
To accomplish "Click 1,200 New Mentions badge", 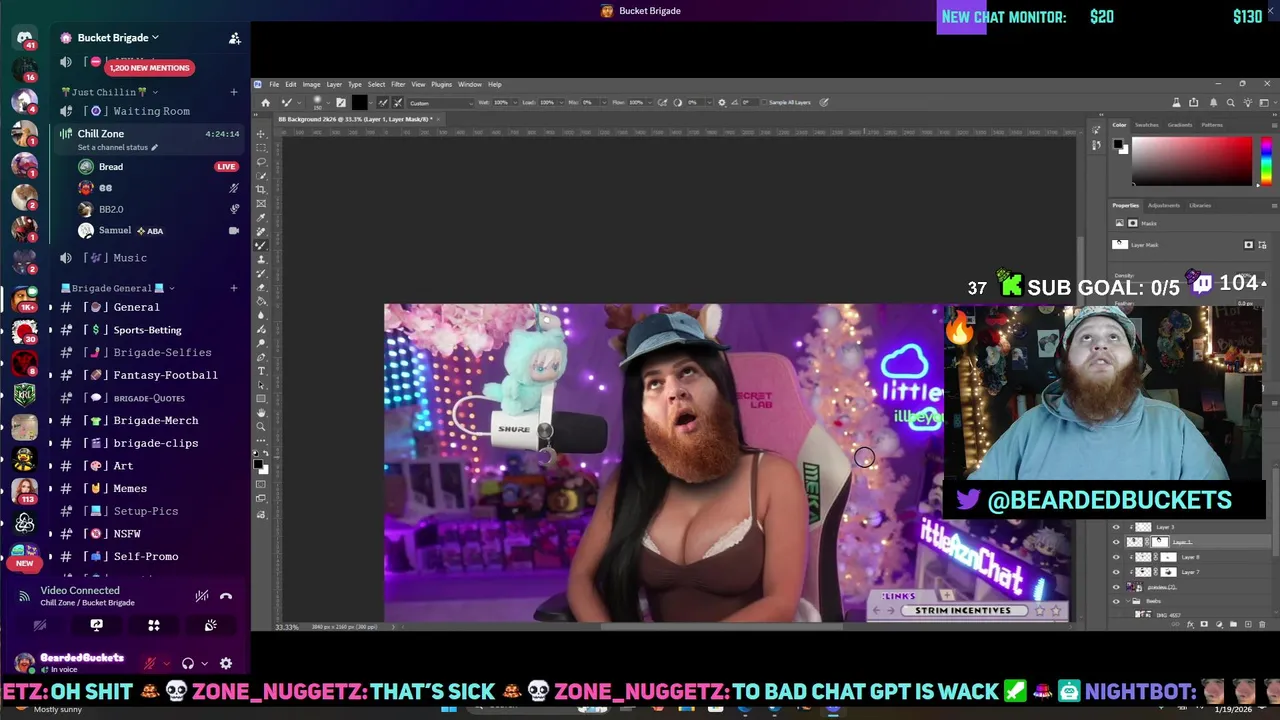I will [149, 68].
